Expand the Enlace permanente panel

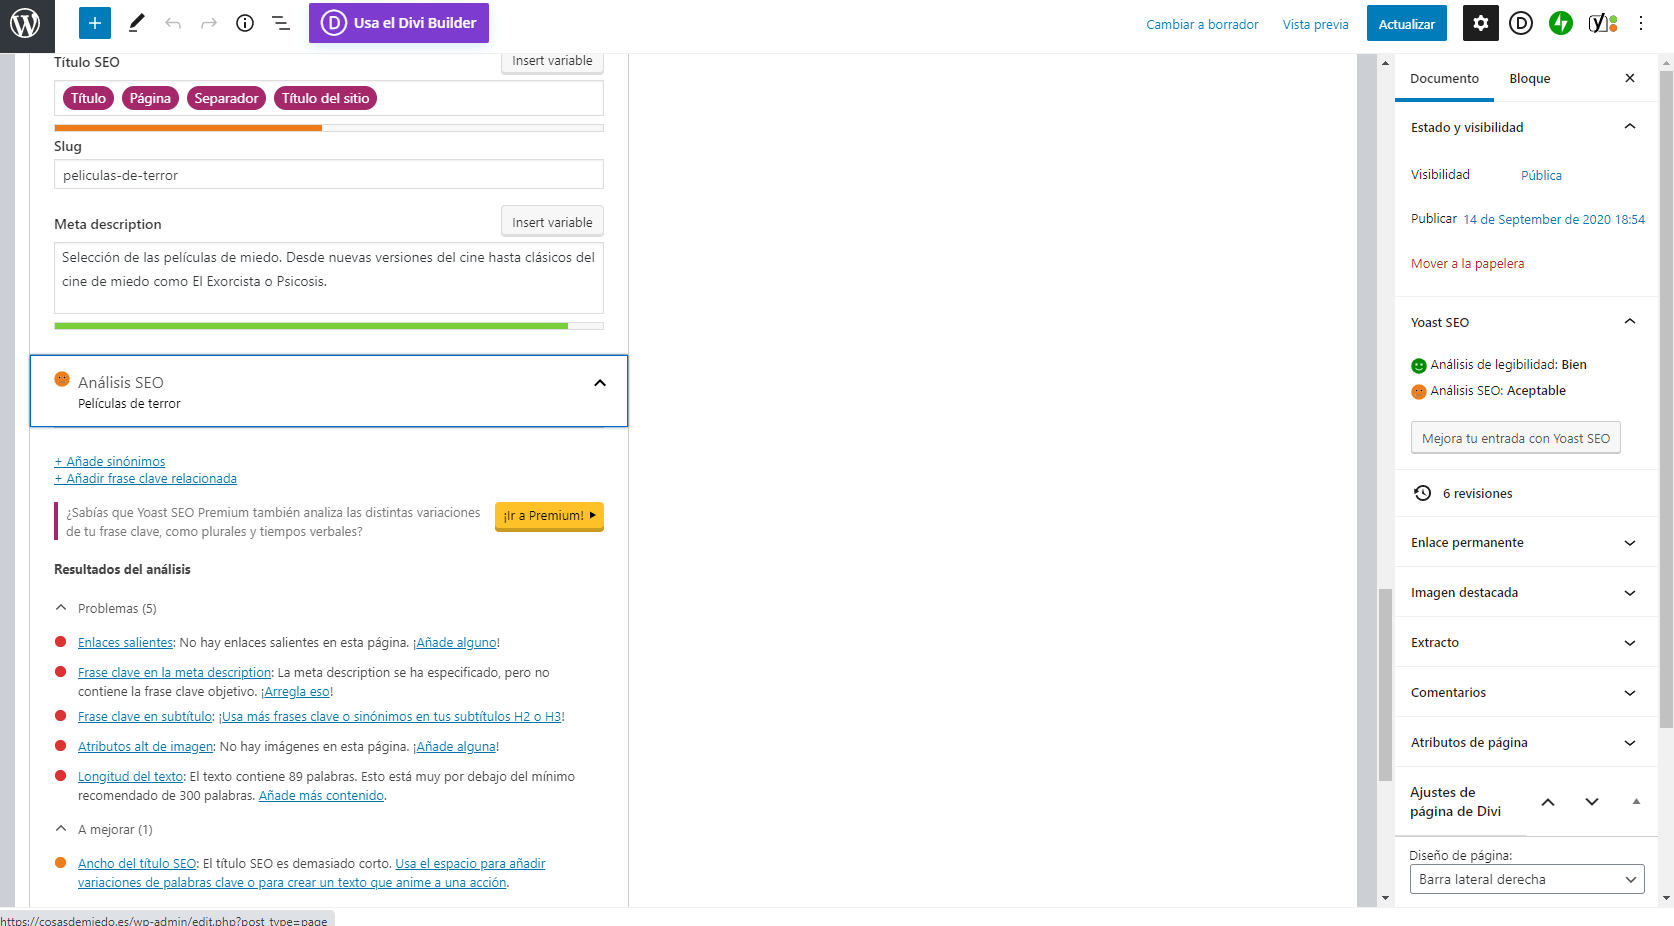[x=1526, y=543]
